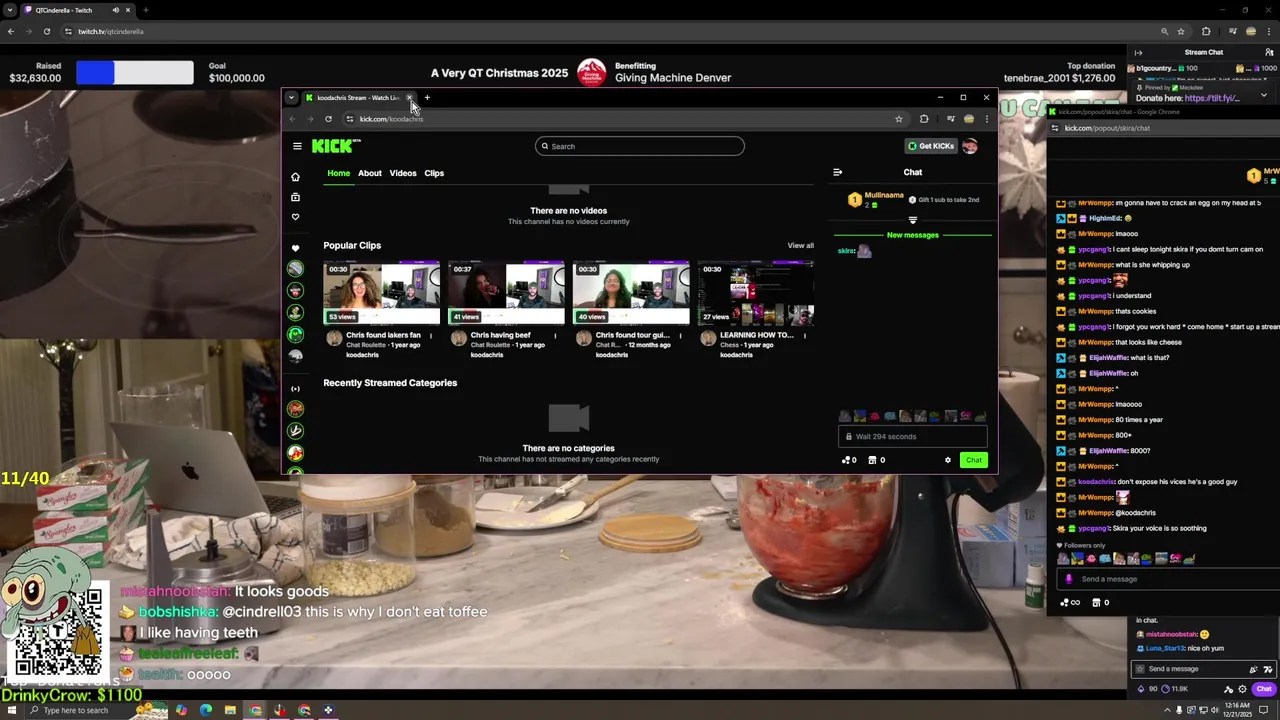Click the Recently Streamed Categories heading
This screenshot has width=1280, height=720.
tap(390, 383)
